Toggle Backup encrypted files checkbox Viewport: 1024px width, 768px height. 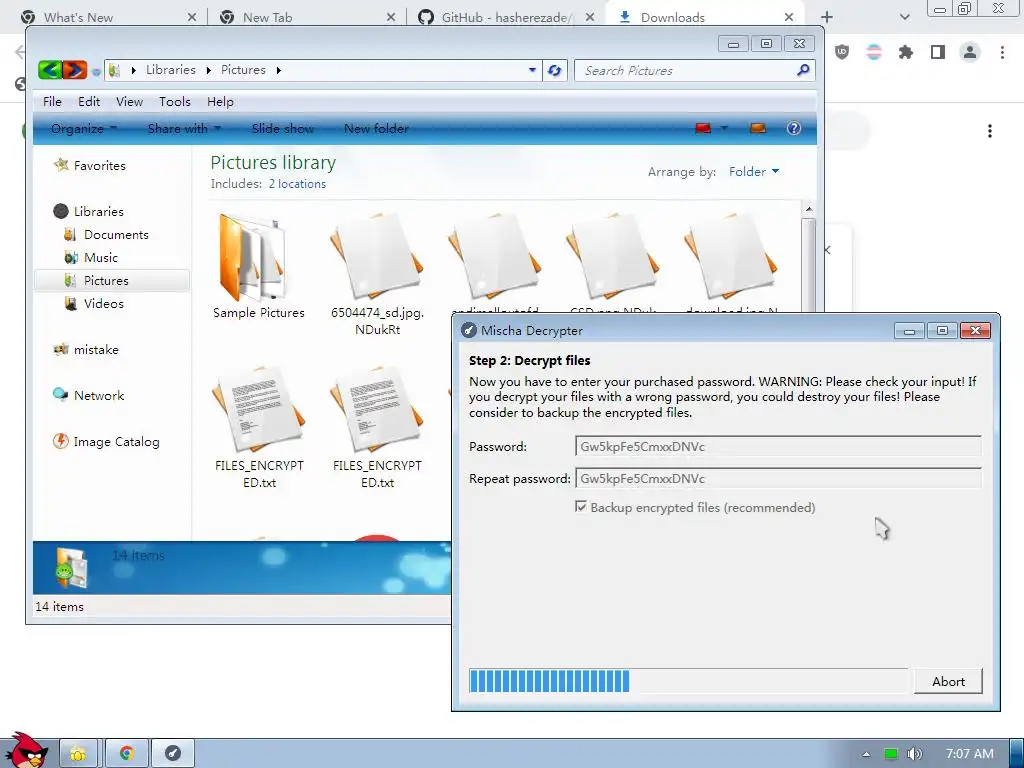[581, 506]
